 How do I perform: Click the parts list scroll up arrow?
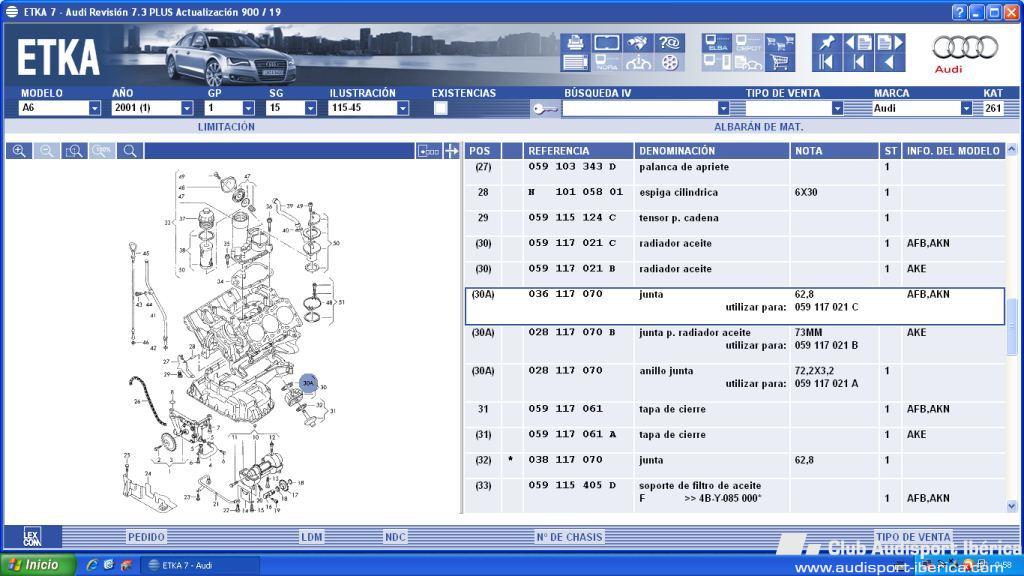click(x=1012, y=150)
